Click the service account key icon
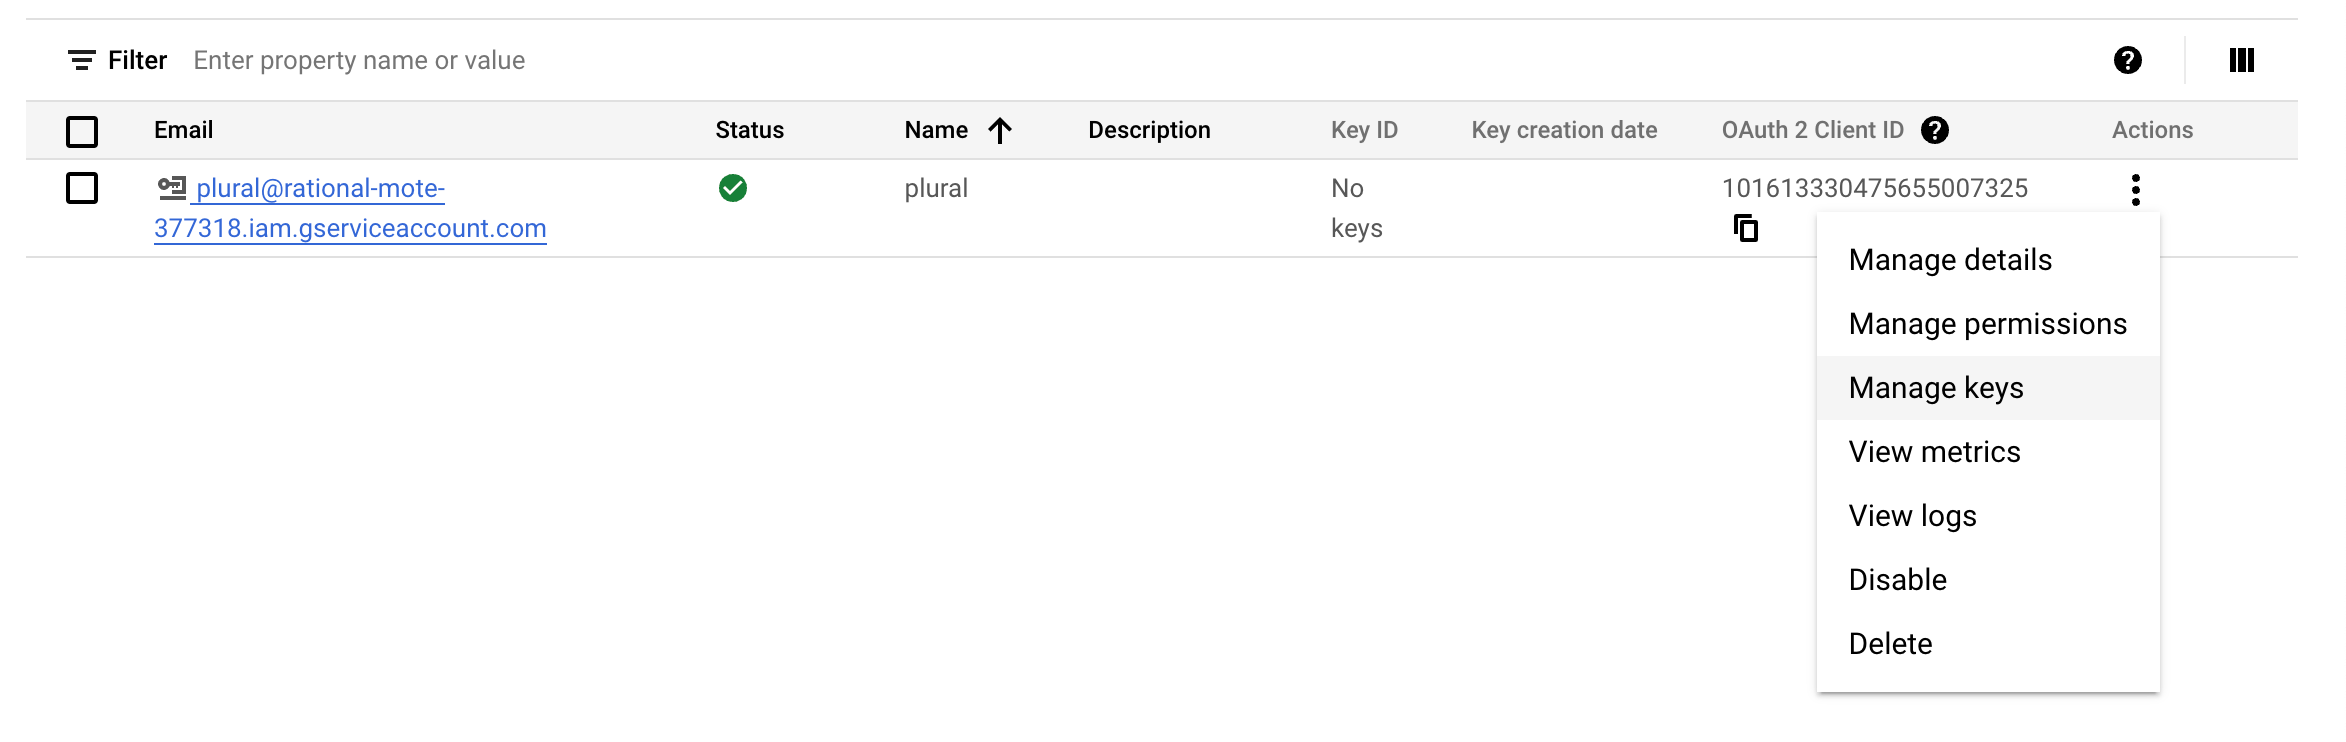This screenshot has width=2346, height=742. (x=172, y=187)
